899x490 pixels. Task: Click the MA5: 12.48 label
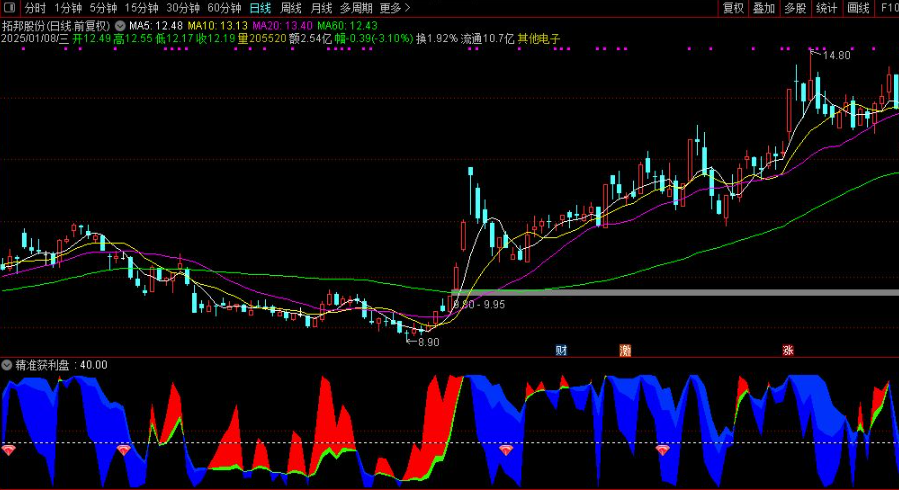pos(156,26)
